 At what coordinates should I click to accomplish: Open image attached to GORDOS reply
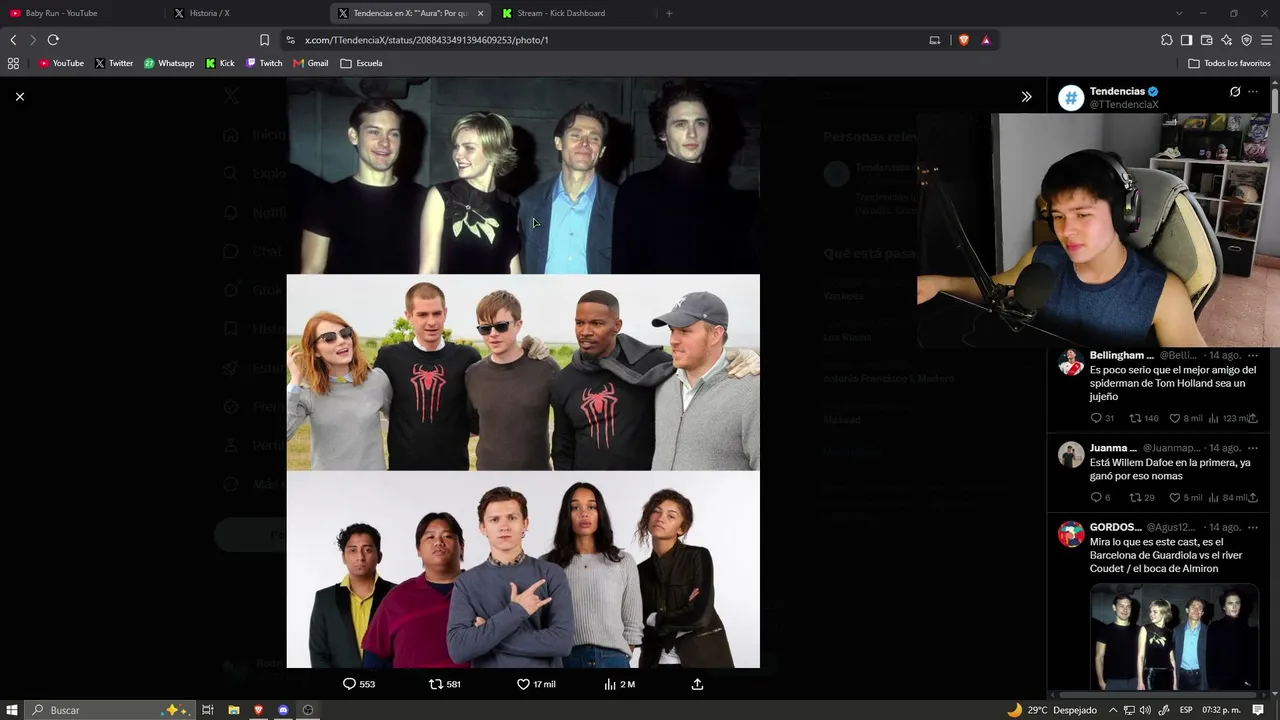(x=1174, y=637)
